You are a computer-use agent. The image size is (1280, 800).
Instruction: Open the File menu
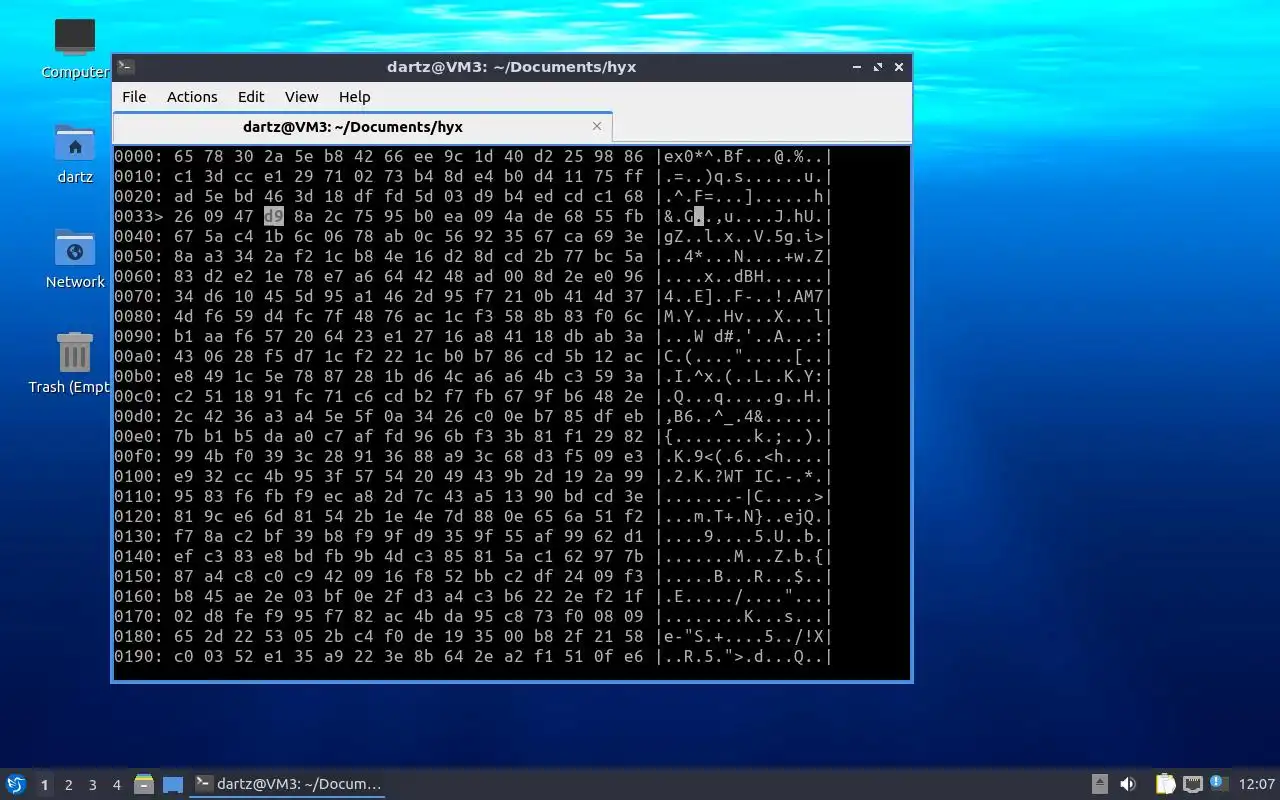pyautogui.click(x=134, y=97)
